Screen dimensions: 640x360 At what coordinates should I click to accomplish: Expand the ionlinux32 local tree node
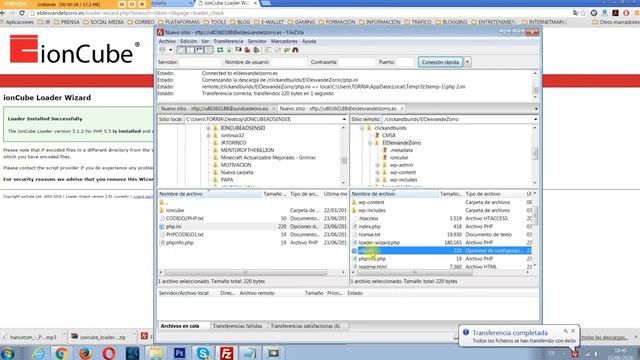(209, 136)
